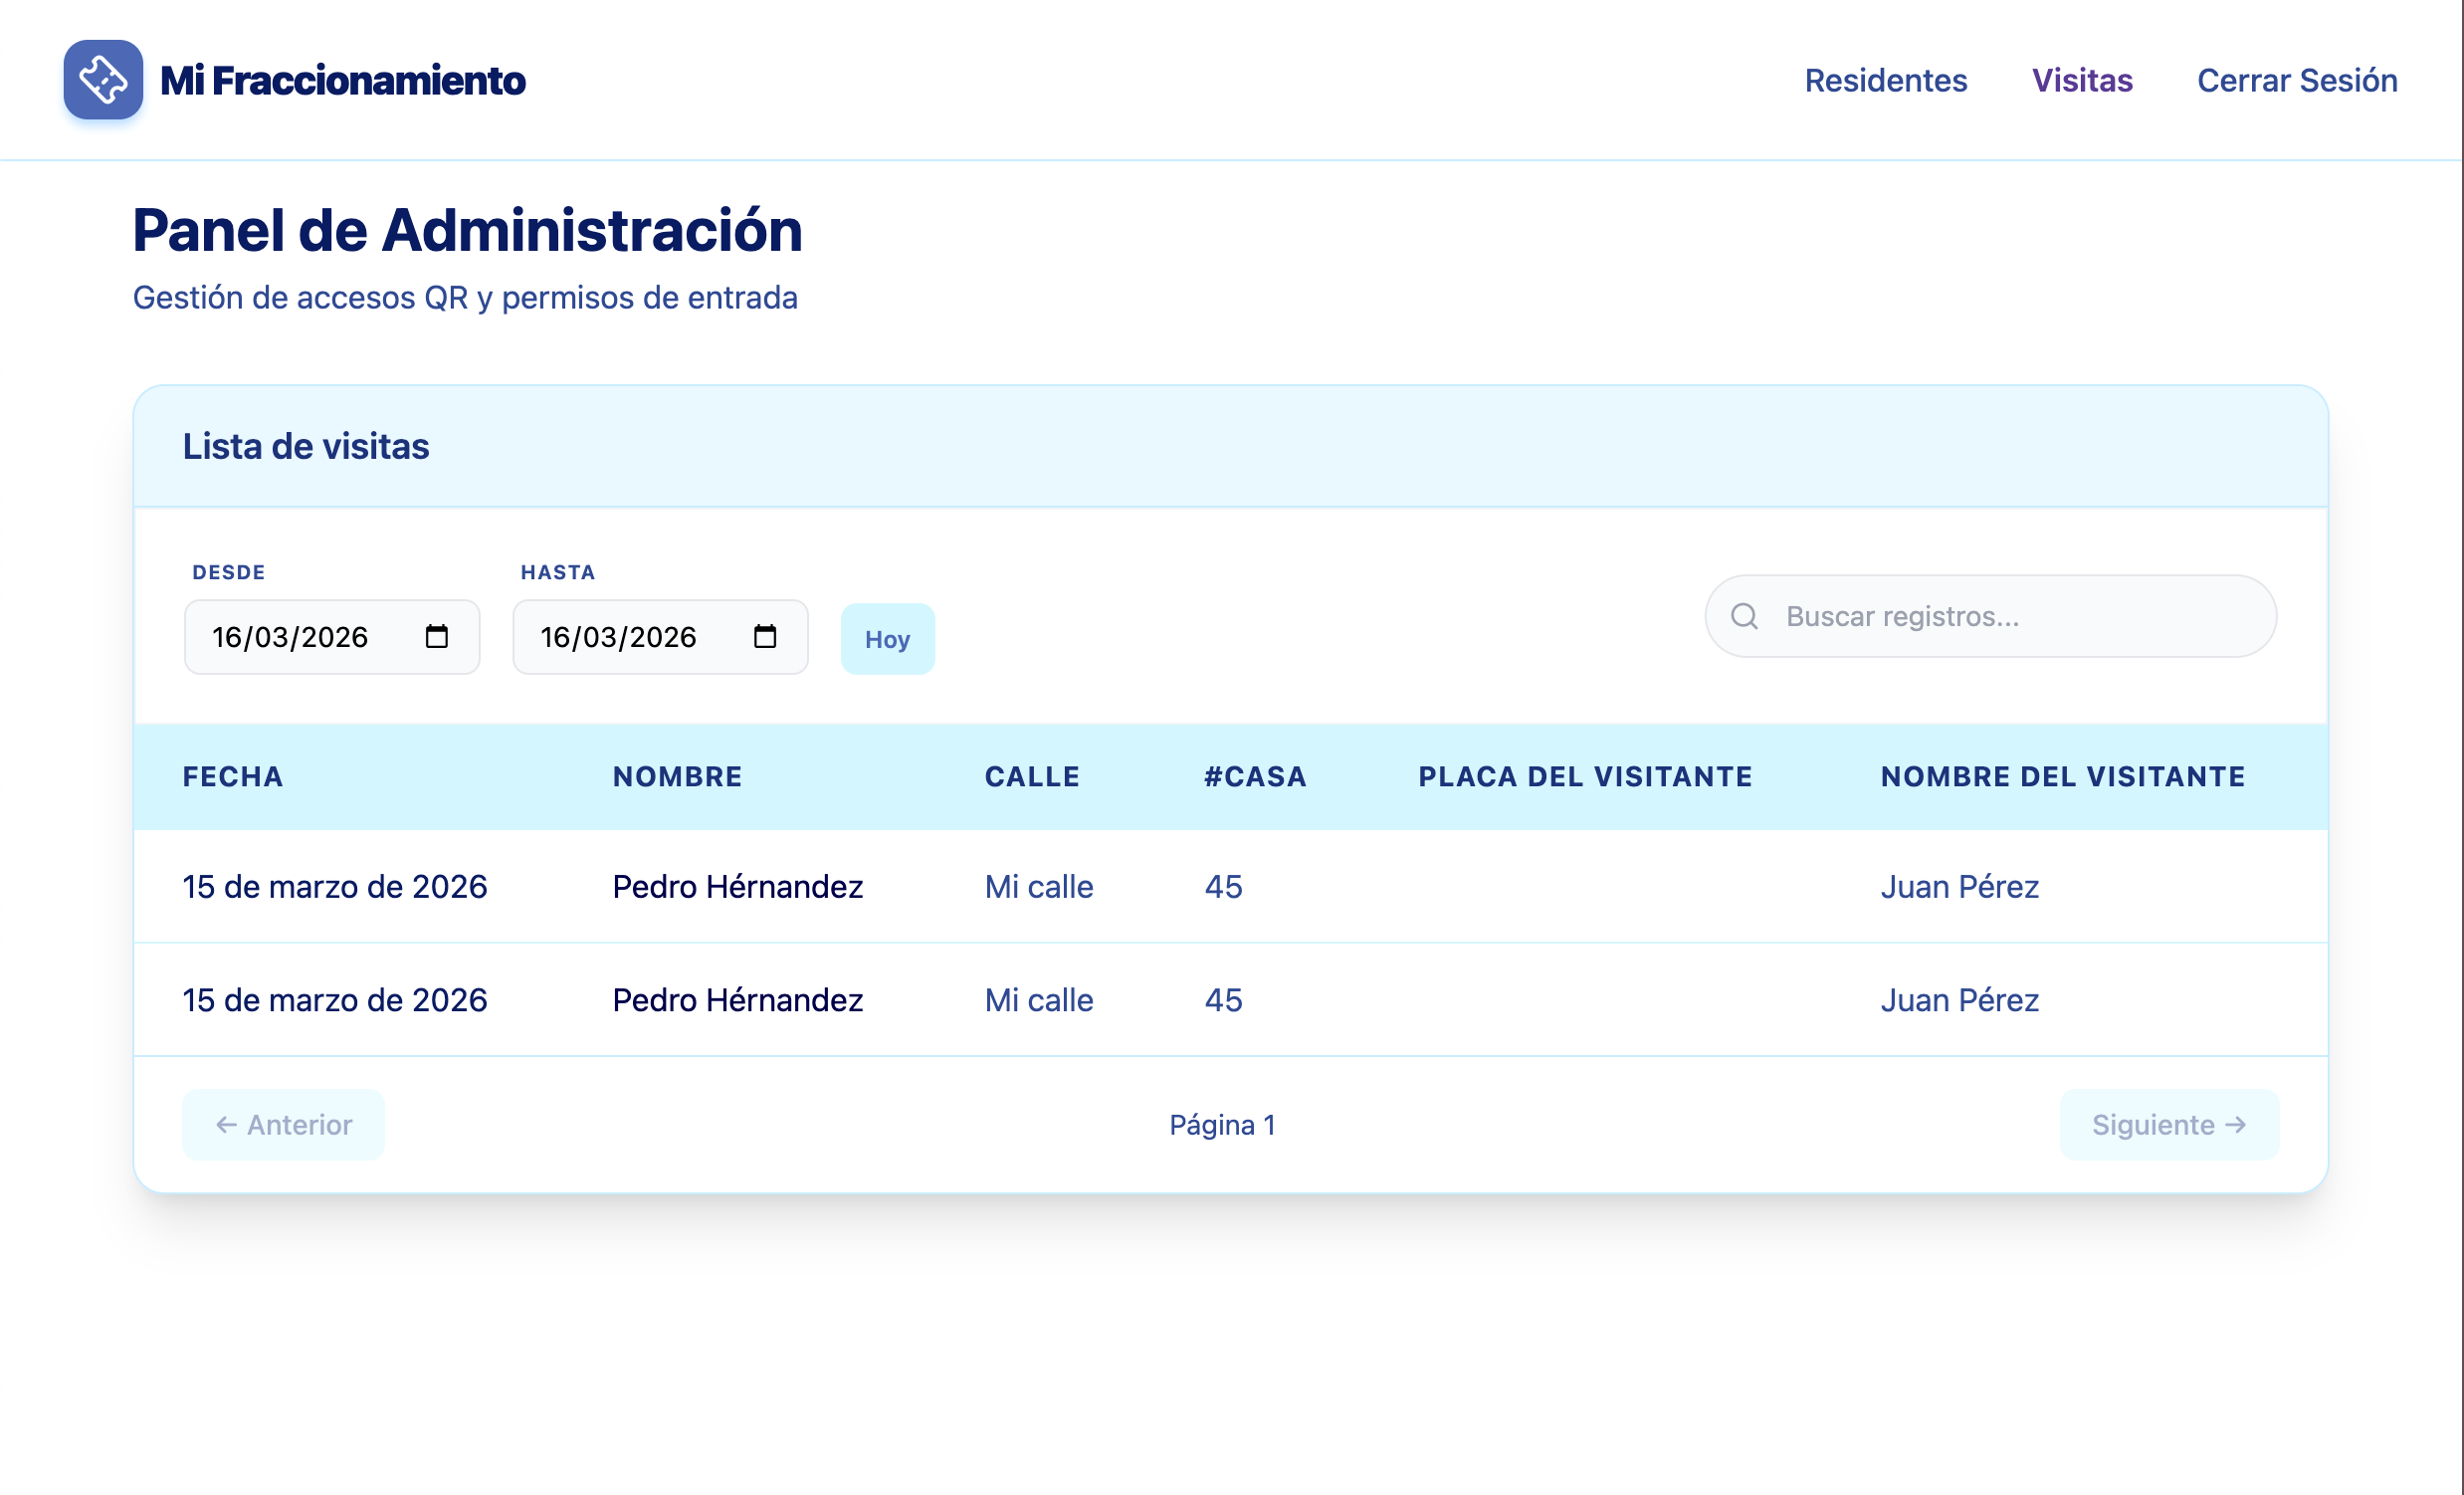Select the Fecha column header
2464x1495 pixels.
pyautogui.click(x=233, y=777)
